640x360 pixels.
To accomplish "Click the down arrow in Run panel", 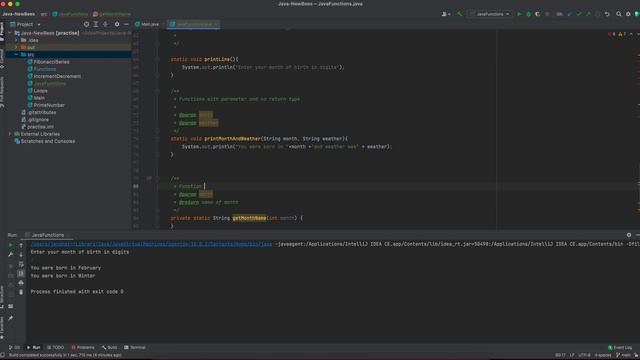I will pyautogui.click(x=21, y=254).
